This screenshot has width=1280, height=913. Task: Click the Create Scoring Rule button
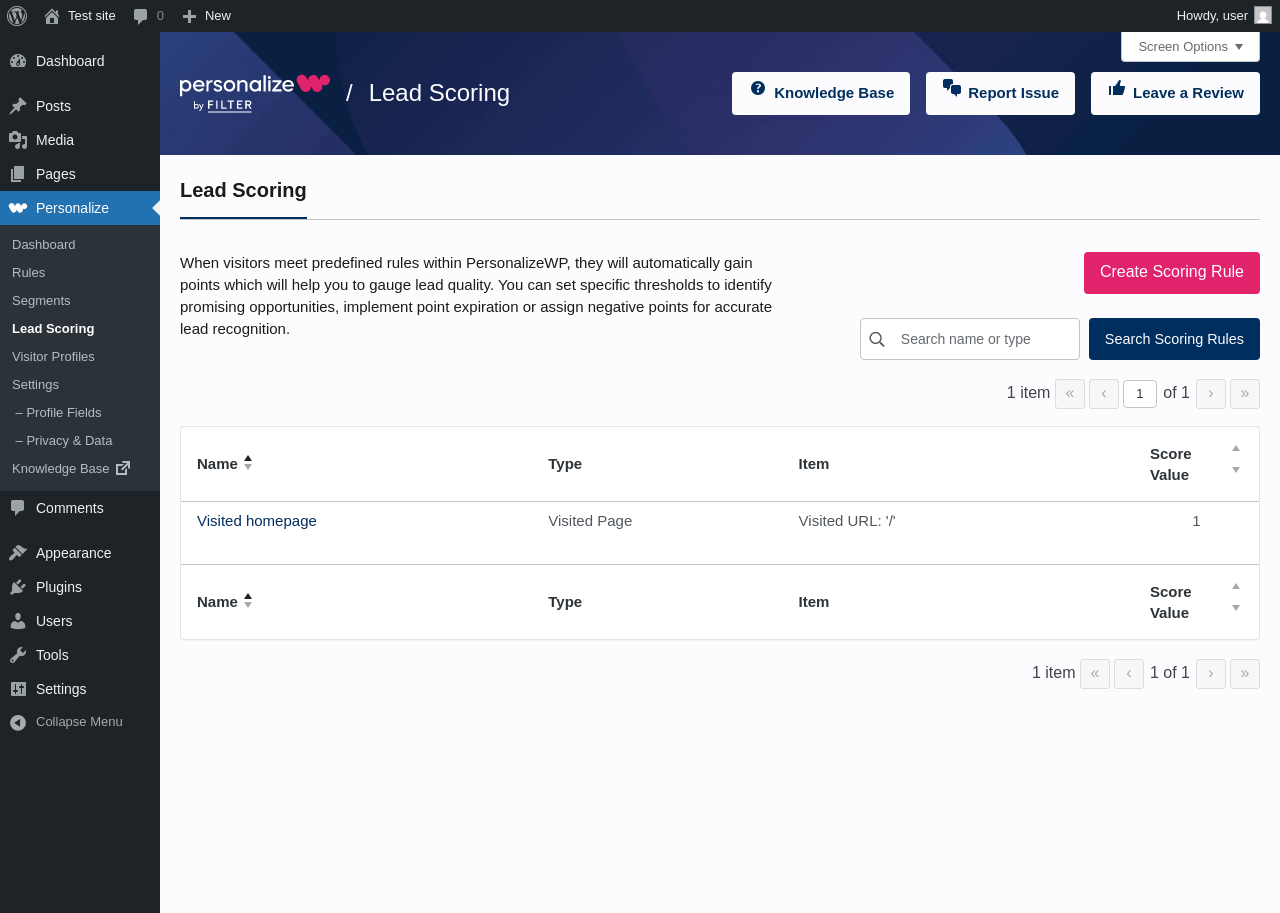click(x=1172, y=273)
